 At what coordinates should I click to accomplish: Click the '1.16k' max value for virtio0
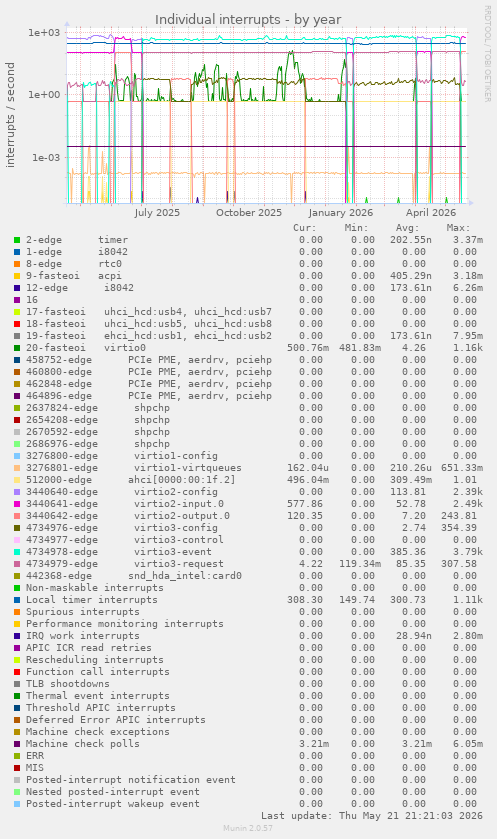tap(468, 348)
